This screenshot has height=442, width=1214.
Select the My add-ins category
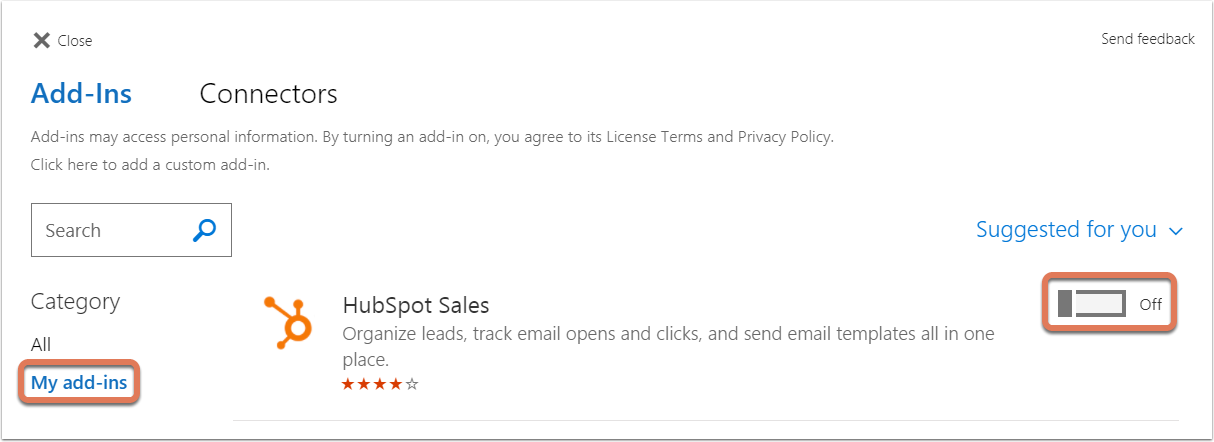click(79, 382)
